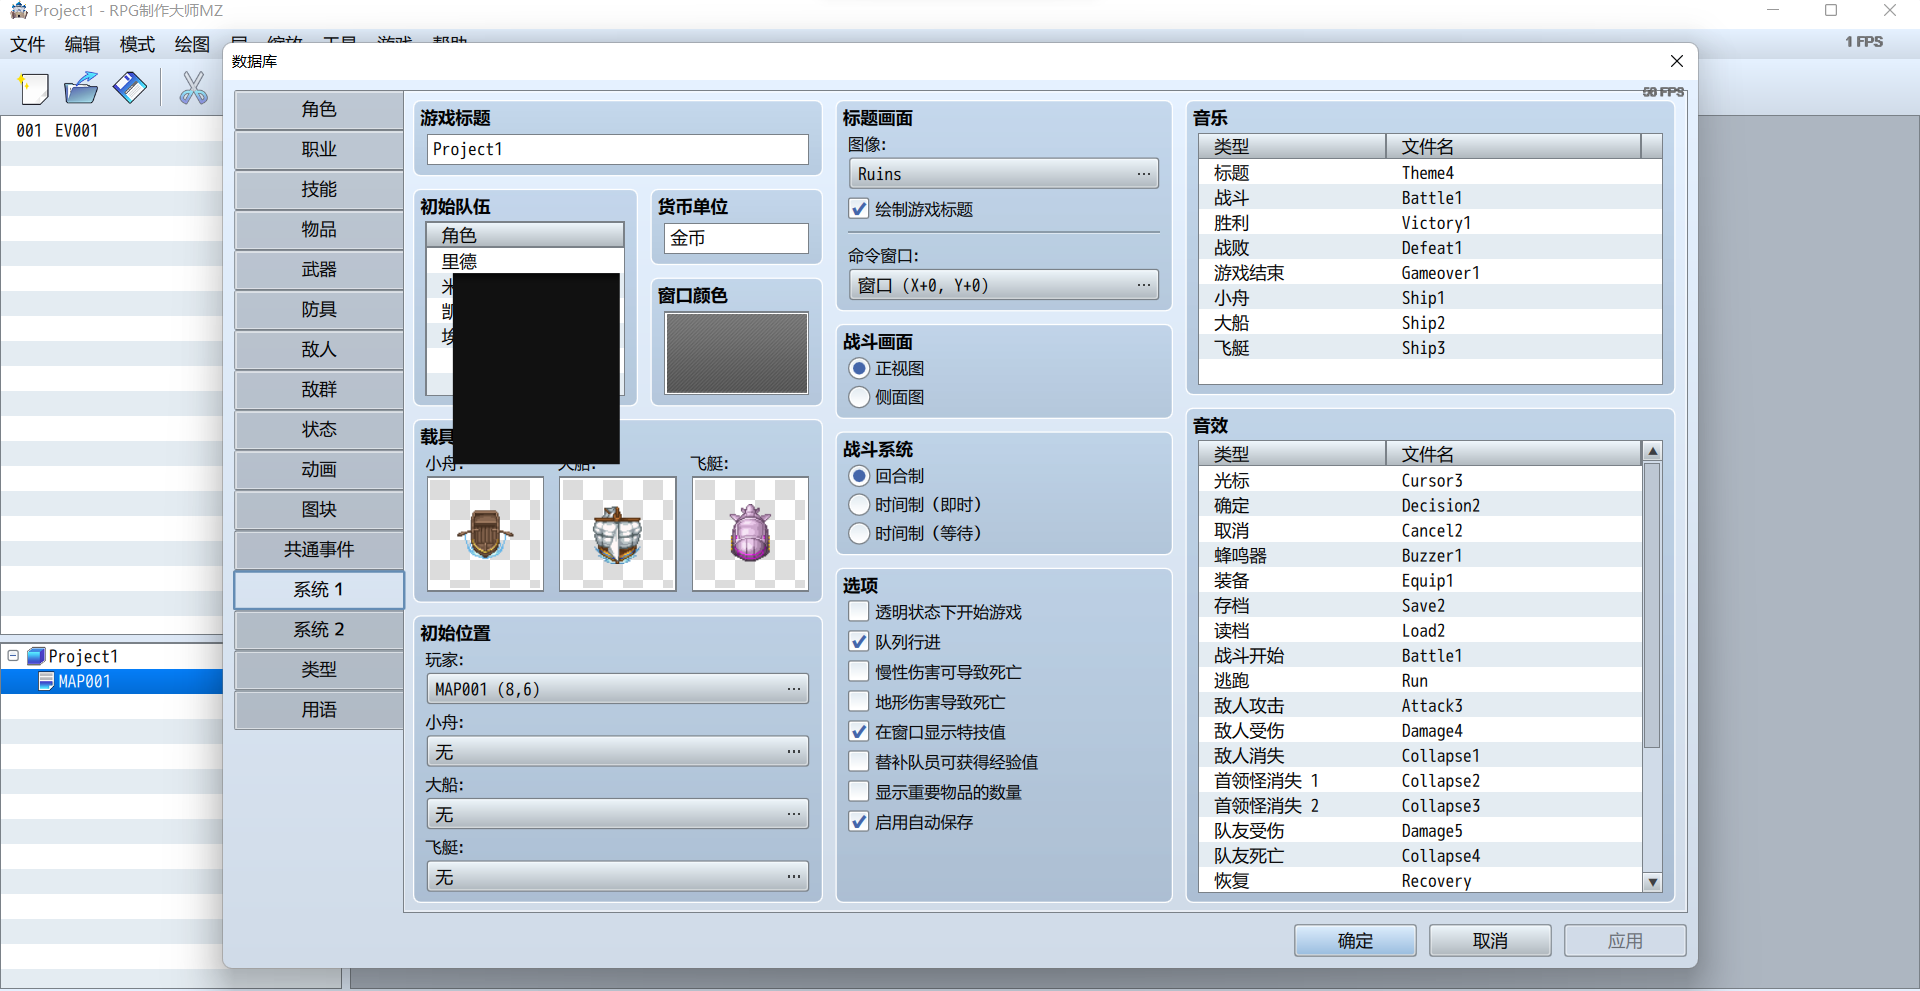This screenshot has height=991, width=1920.
Task: Click the Save Project toolbar icon
Action: [x=129, y=88]
